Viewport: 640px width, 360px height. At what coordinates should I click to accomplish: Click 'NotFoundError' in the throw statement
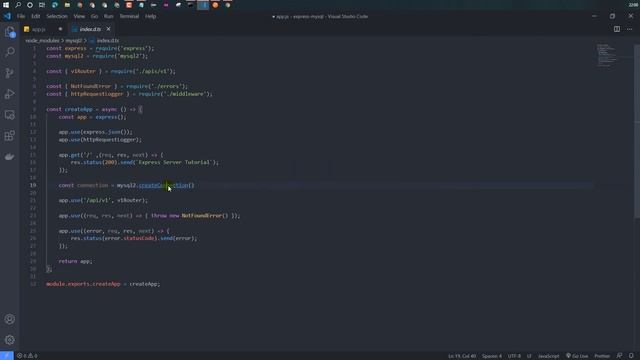(x=202, y=216)
